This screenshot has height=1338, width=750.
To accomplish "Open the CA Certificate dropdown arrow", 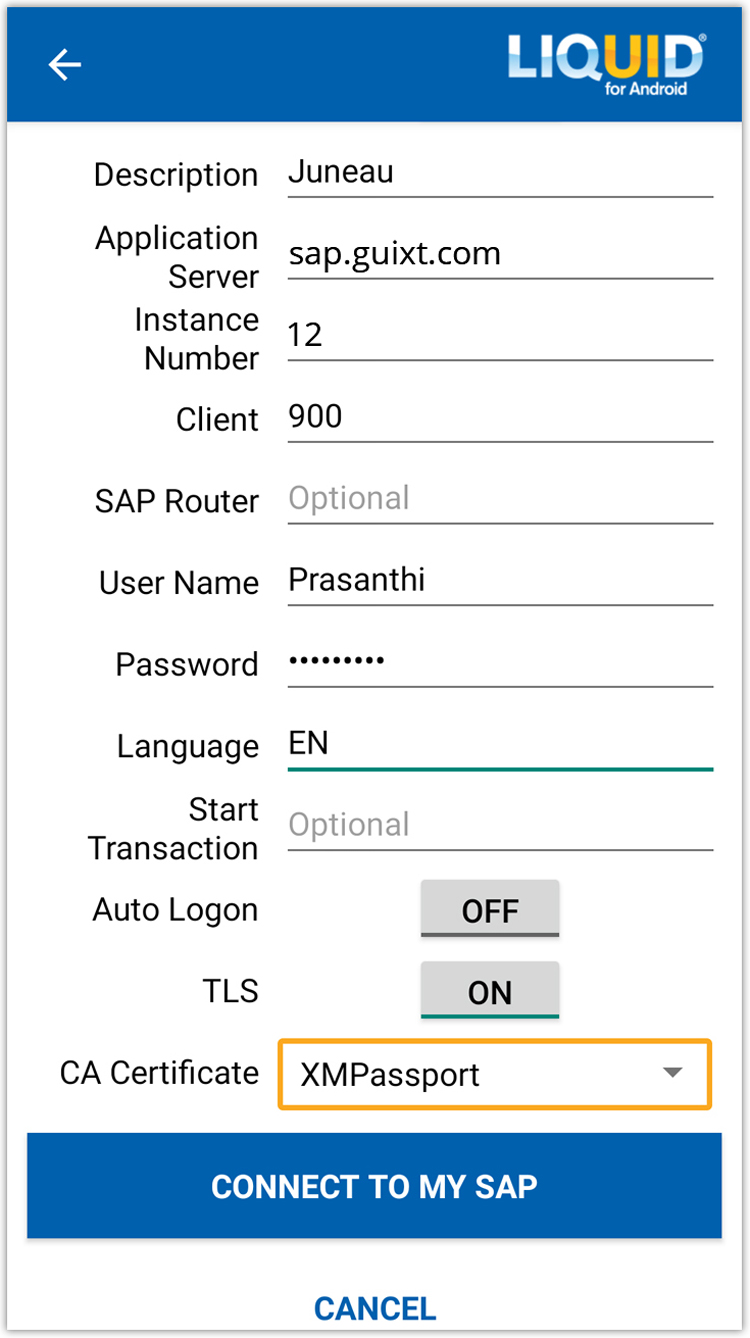I will click(672, 1073).
